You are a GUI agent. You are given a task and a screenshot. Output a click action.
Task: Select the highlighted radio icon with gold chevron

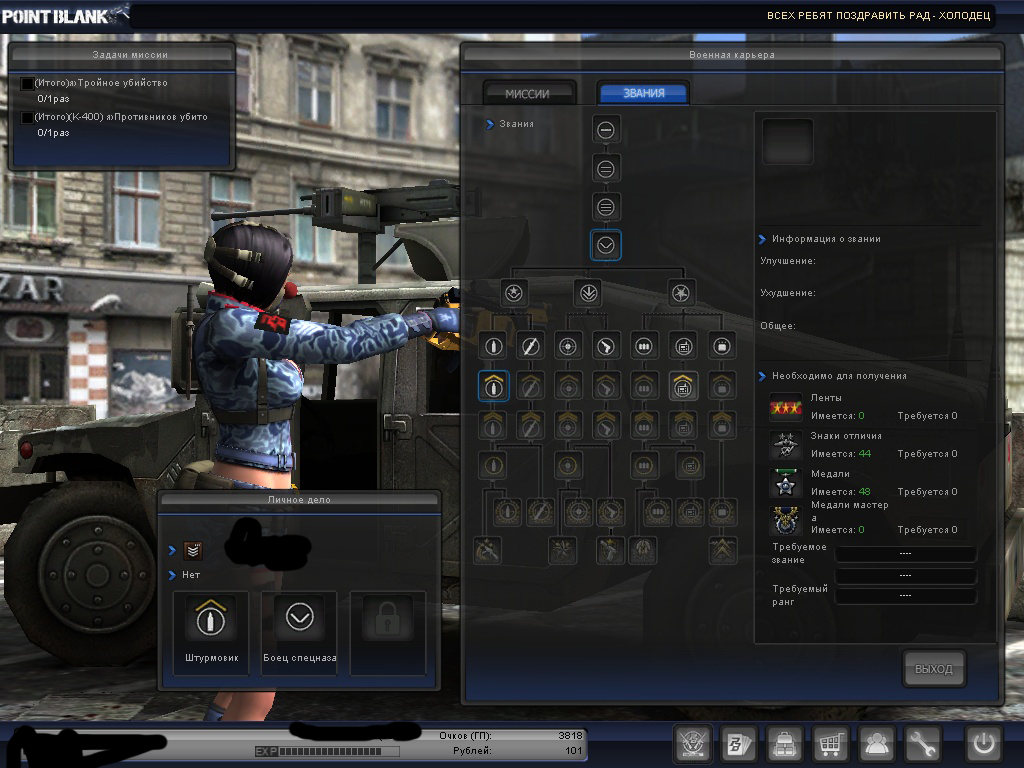[x=683, y=386]
